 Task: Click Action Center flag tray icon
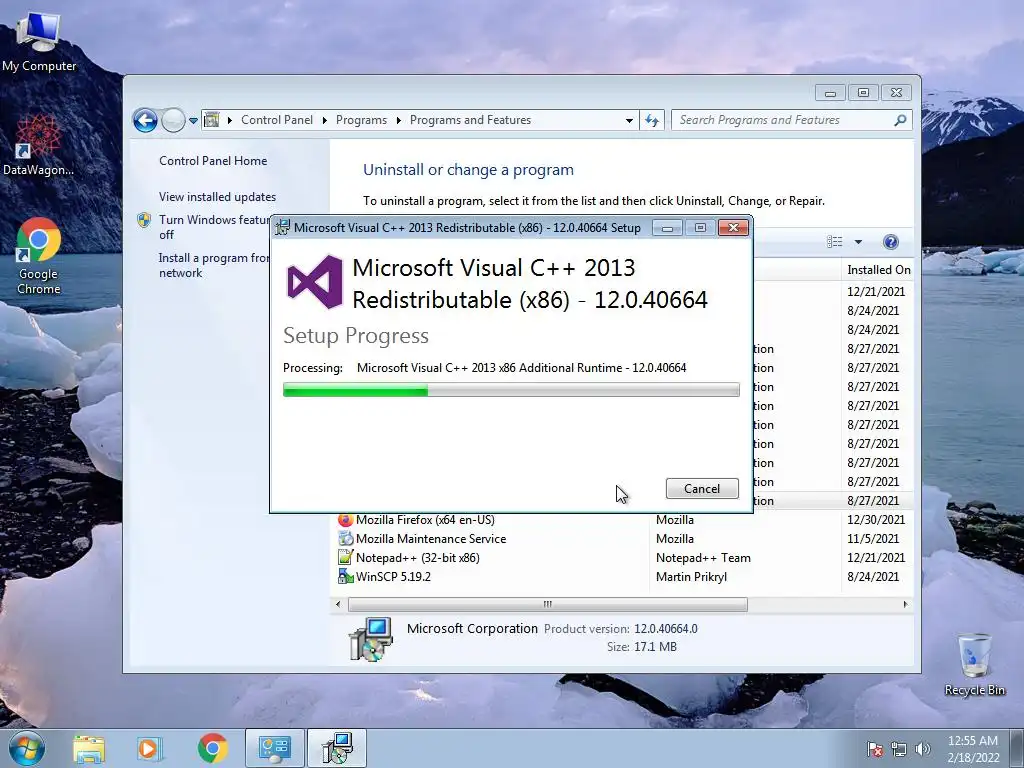pyautogui.click(x=875, y=749)
